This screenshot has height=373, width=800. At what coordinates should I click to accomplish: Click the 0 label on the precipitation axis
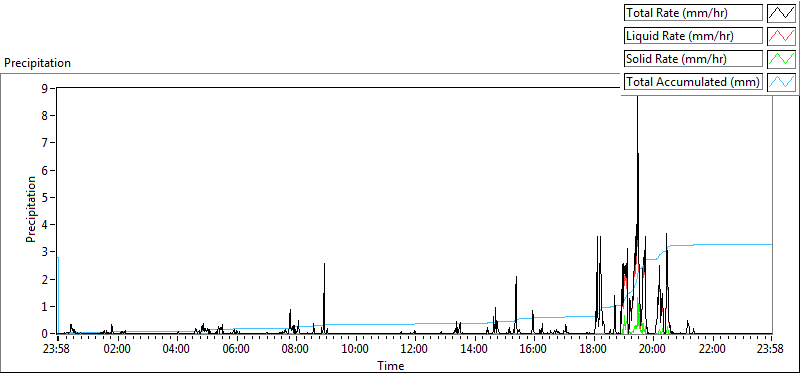[x=45, y=333]
